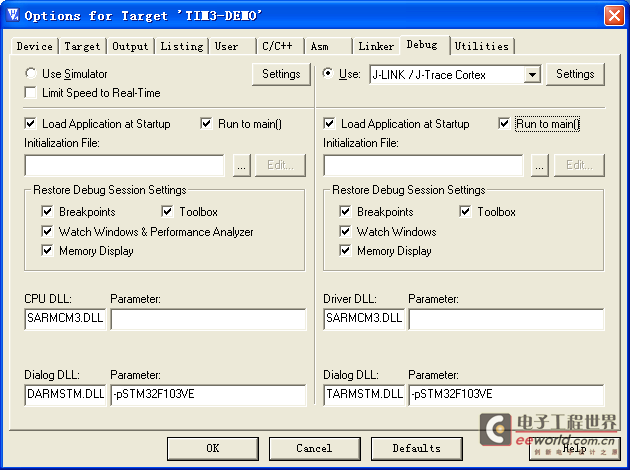
Task: Open the Utilities tab
Action: 482,46
